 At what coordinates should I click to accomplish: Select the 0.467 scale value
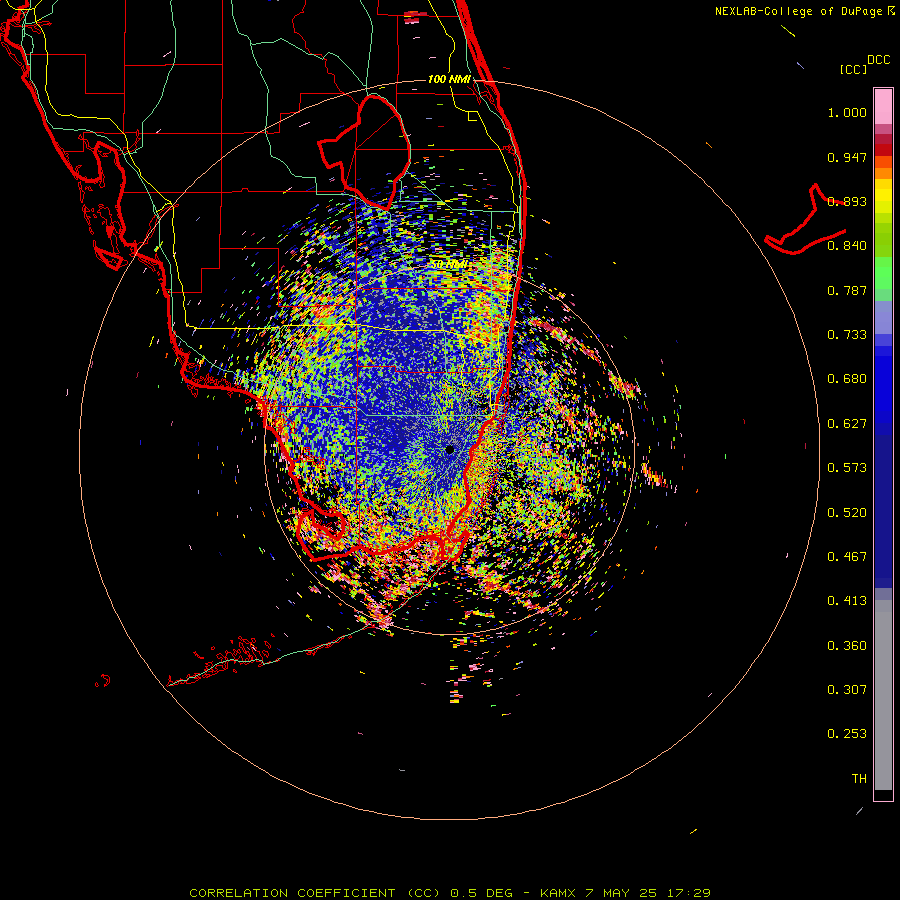pos(847,557)
